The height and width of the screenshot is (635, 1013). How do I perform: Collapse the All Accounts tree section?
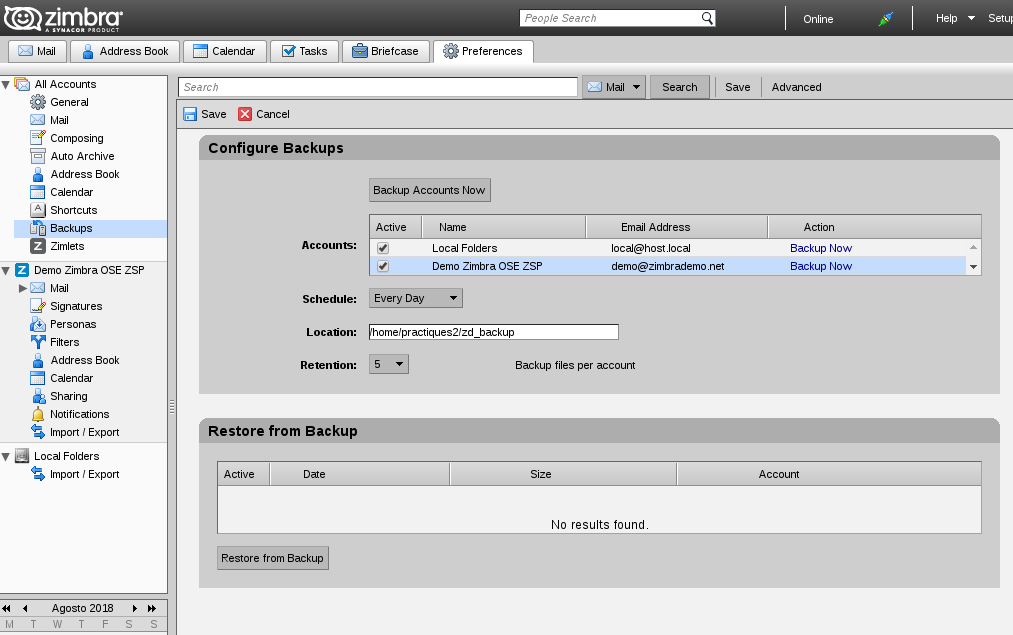tap(6, 84)
